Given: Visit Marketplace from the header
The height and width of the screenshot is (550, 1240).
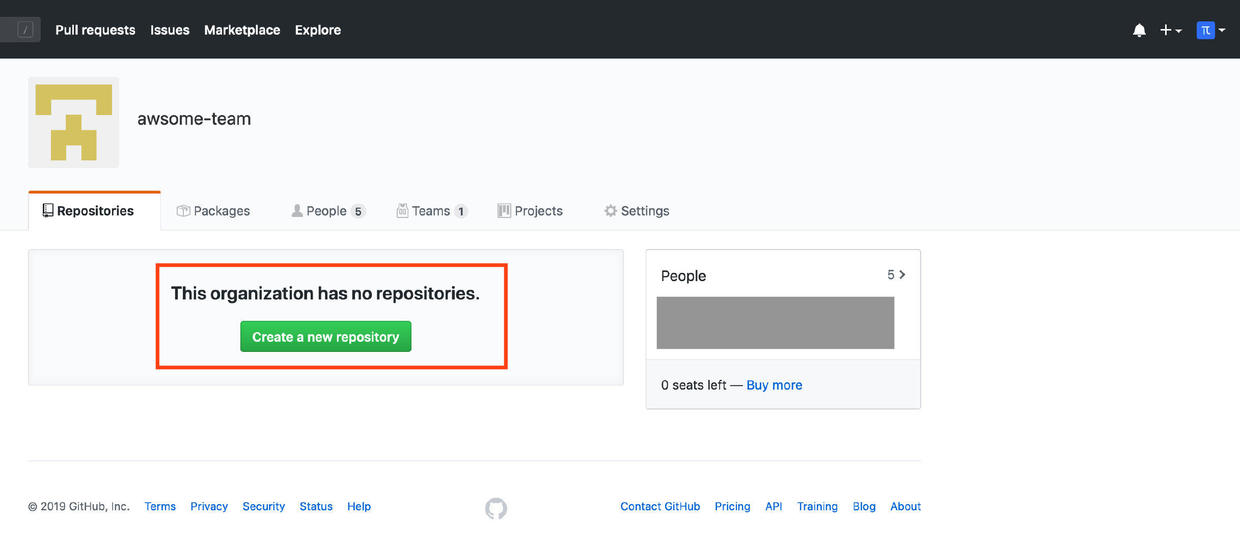Looking at the screenshot, I should click(x=242, y=30).
